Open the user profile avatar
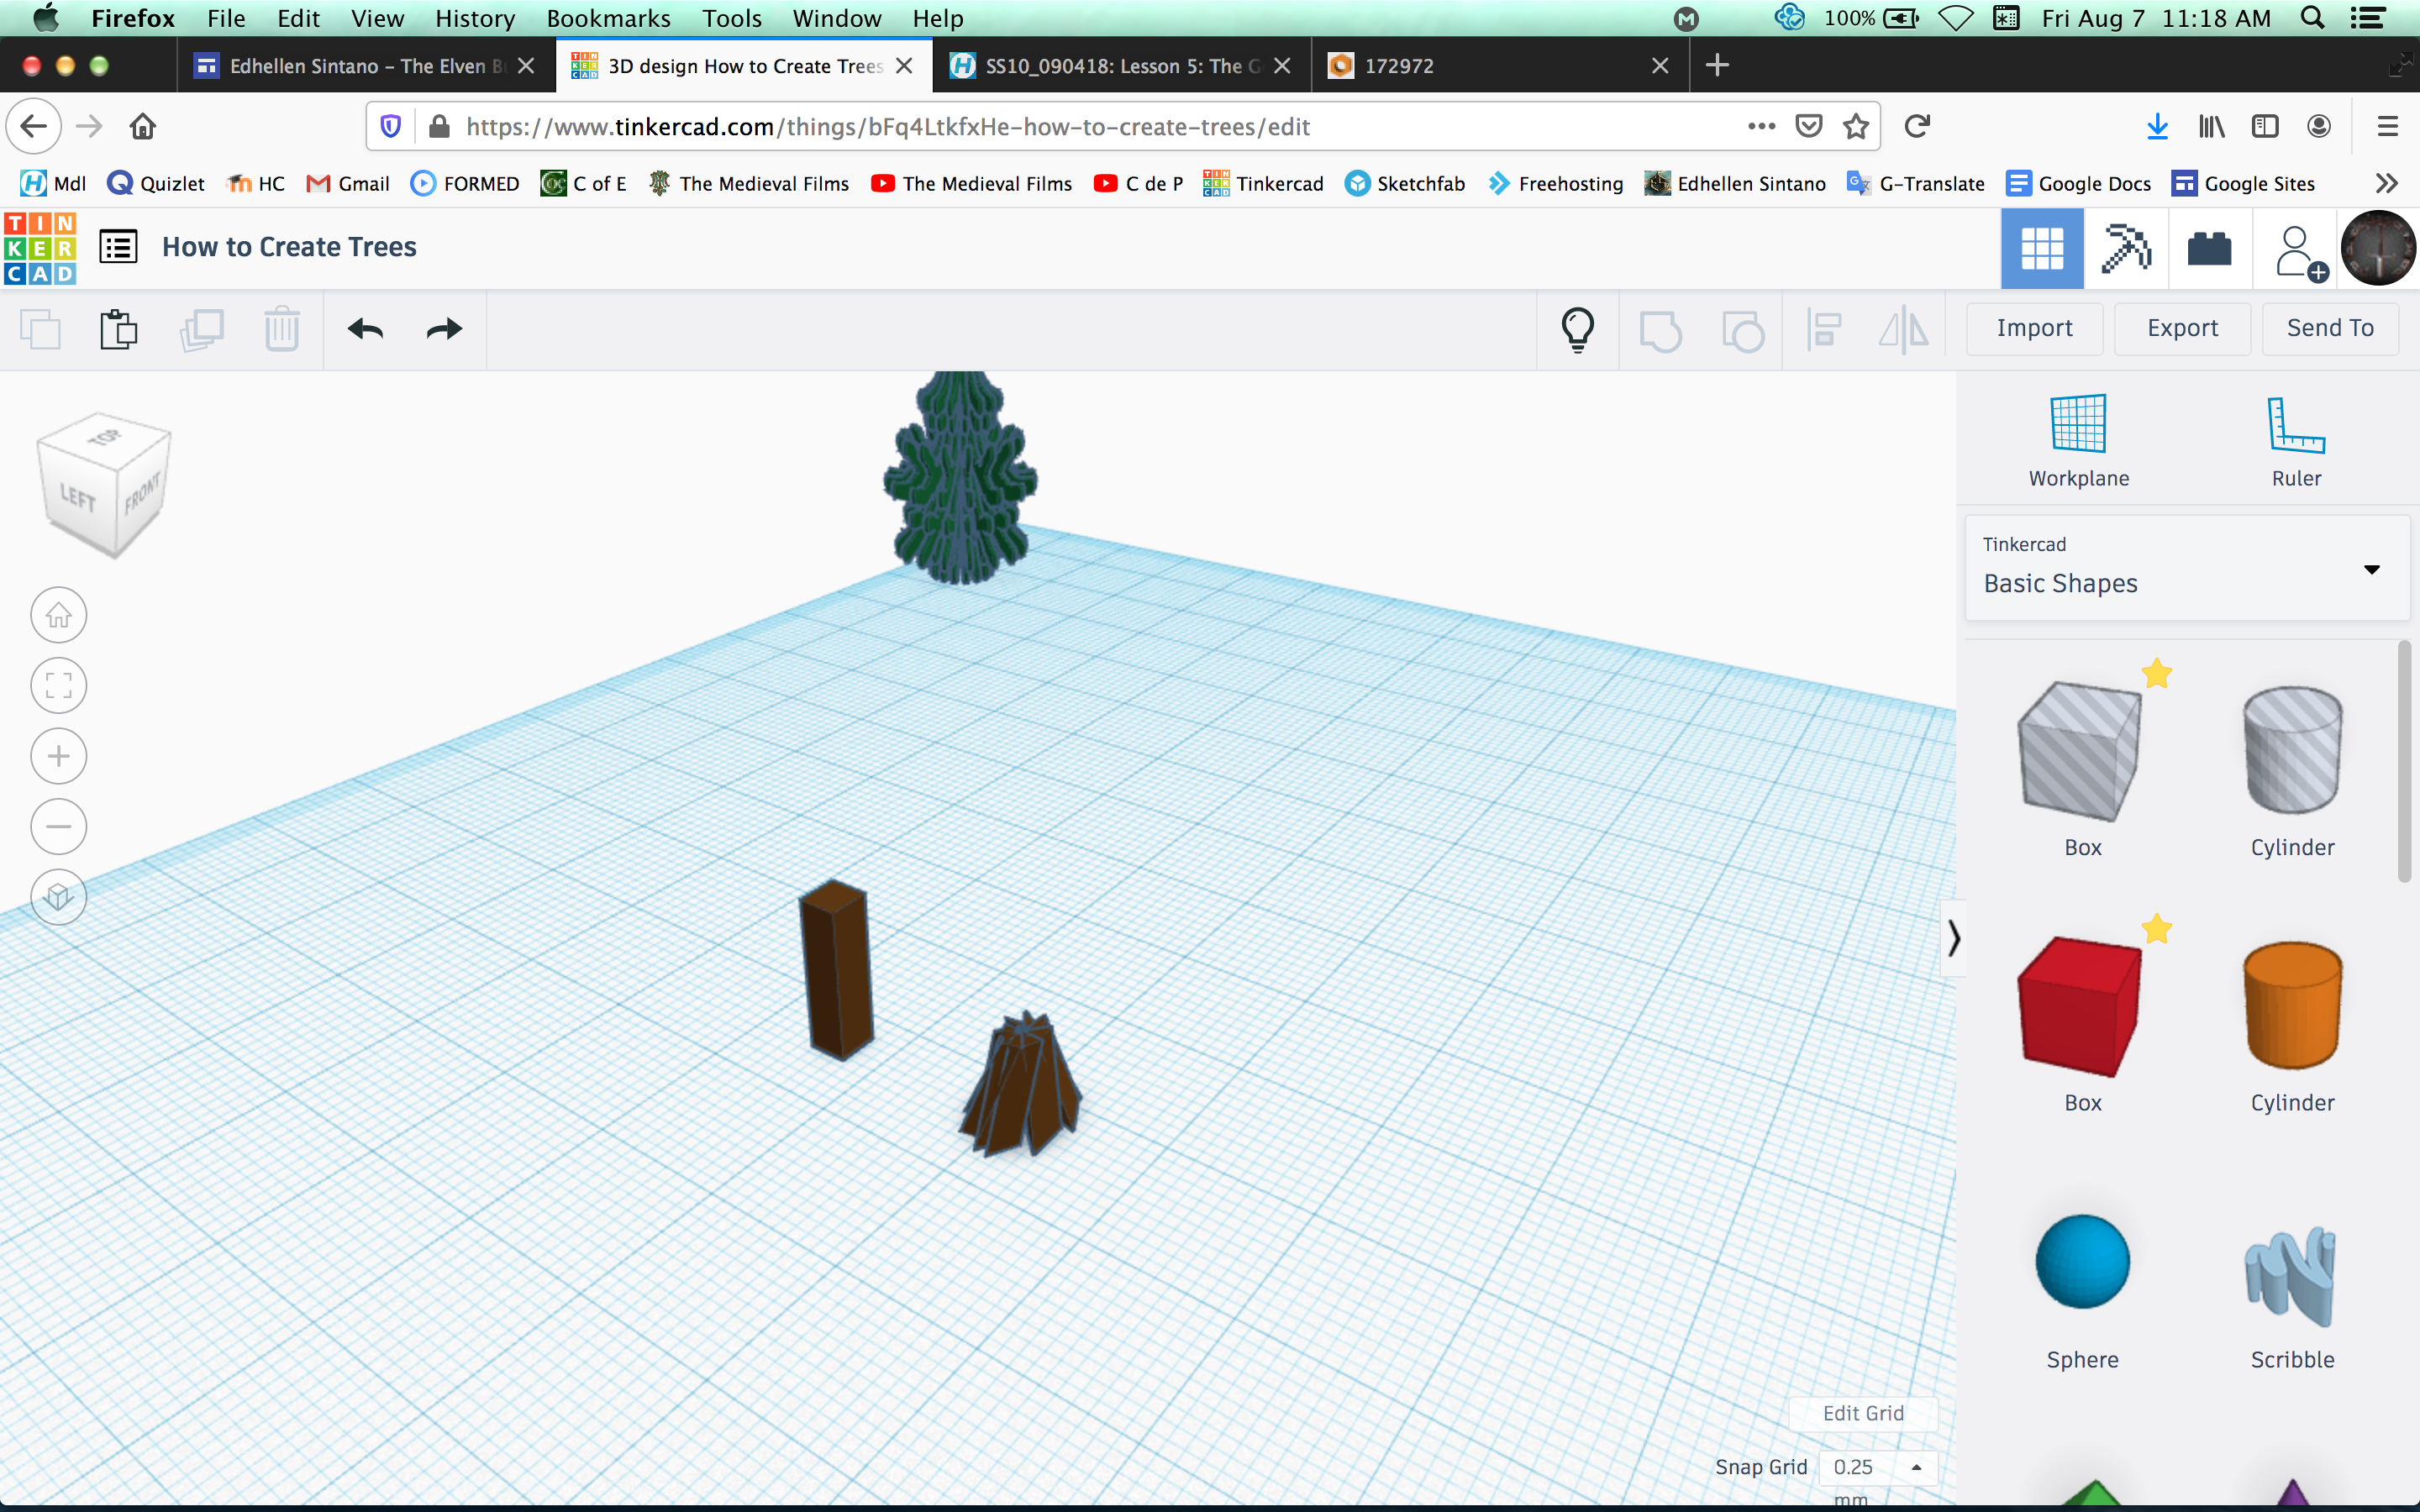Image resolution: width=2420 pixels, height=1512 pixels. 2378,248
